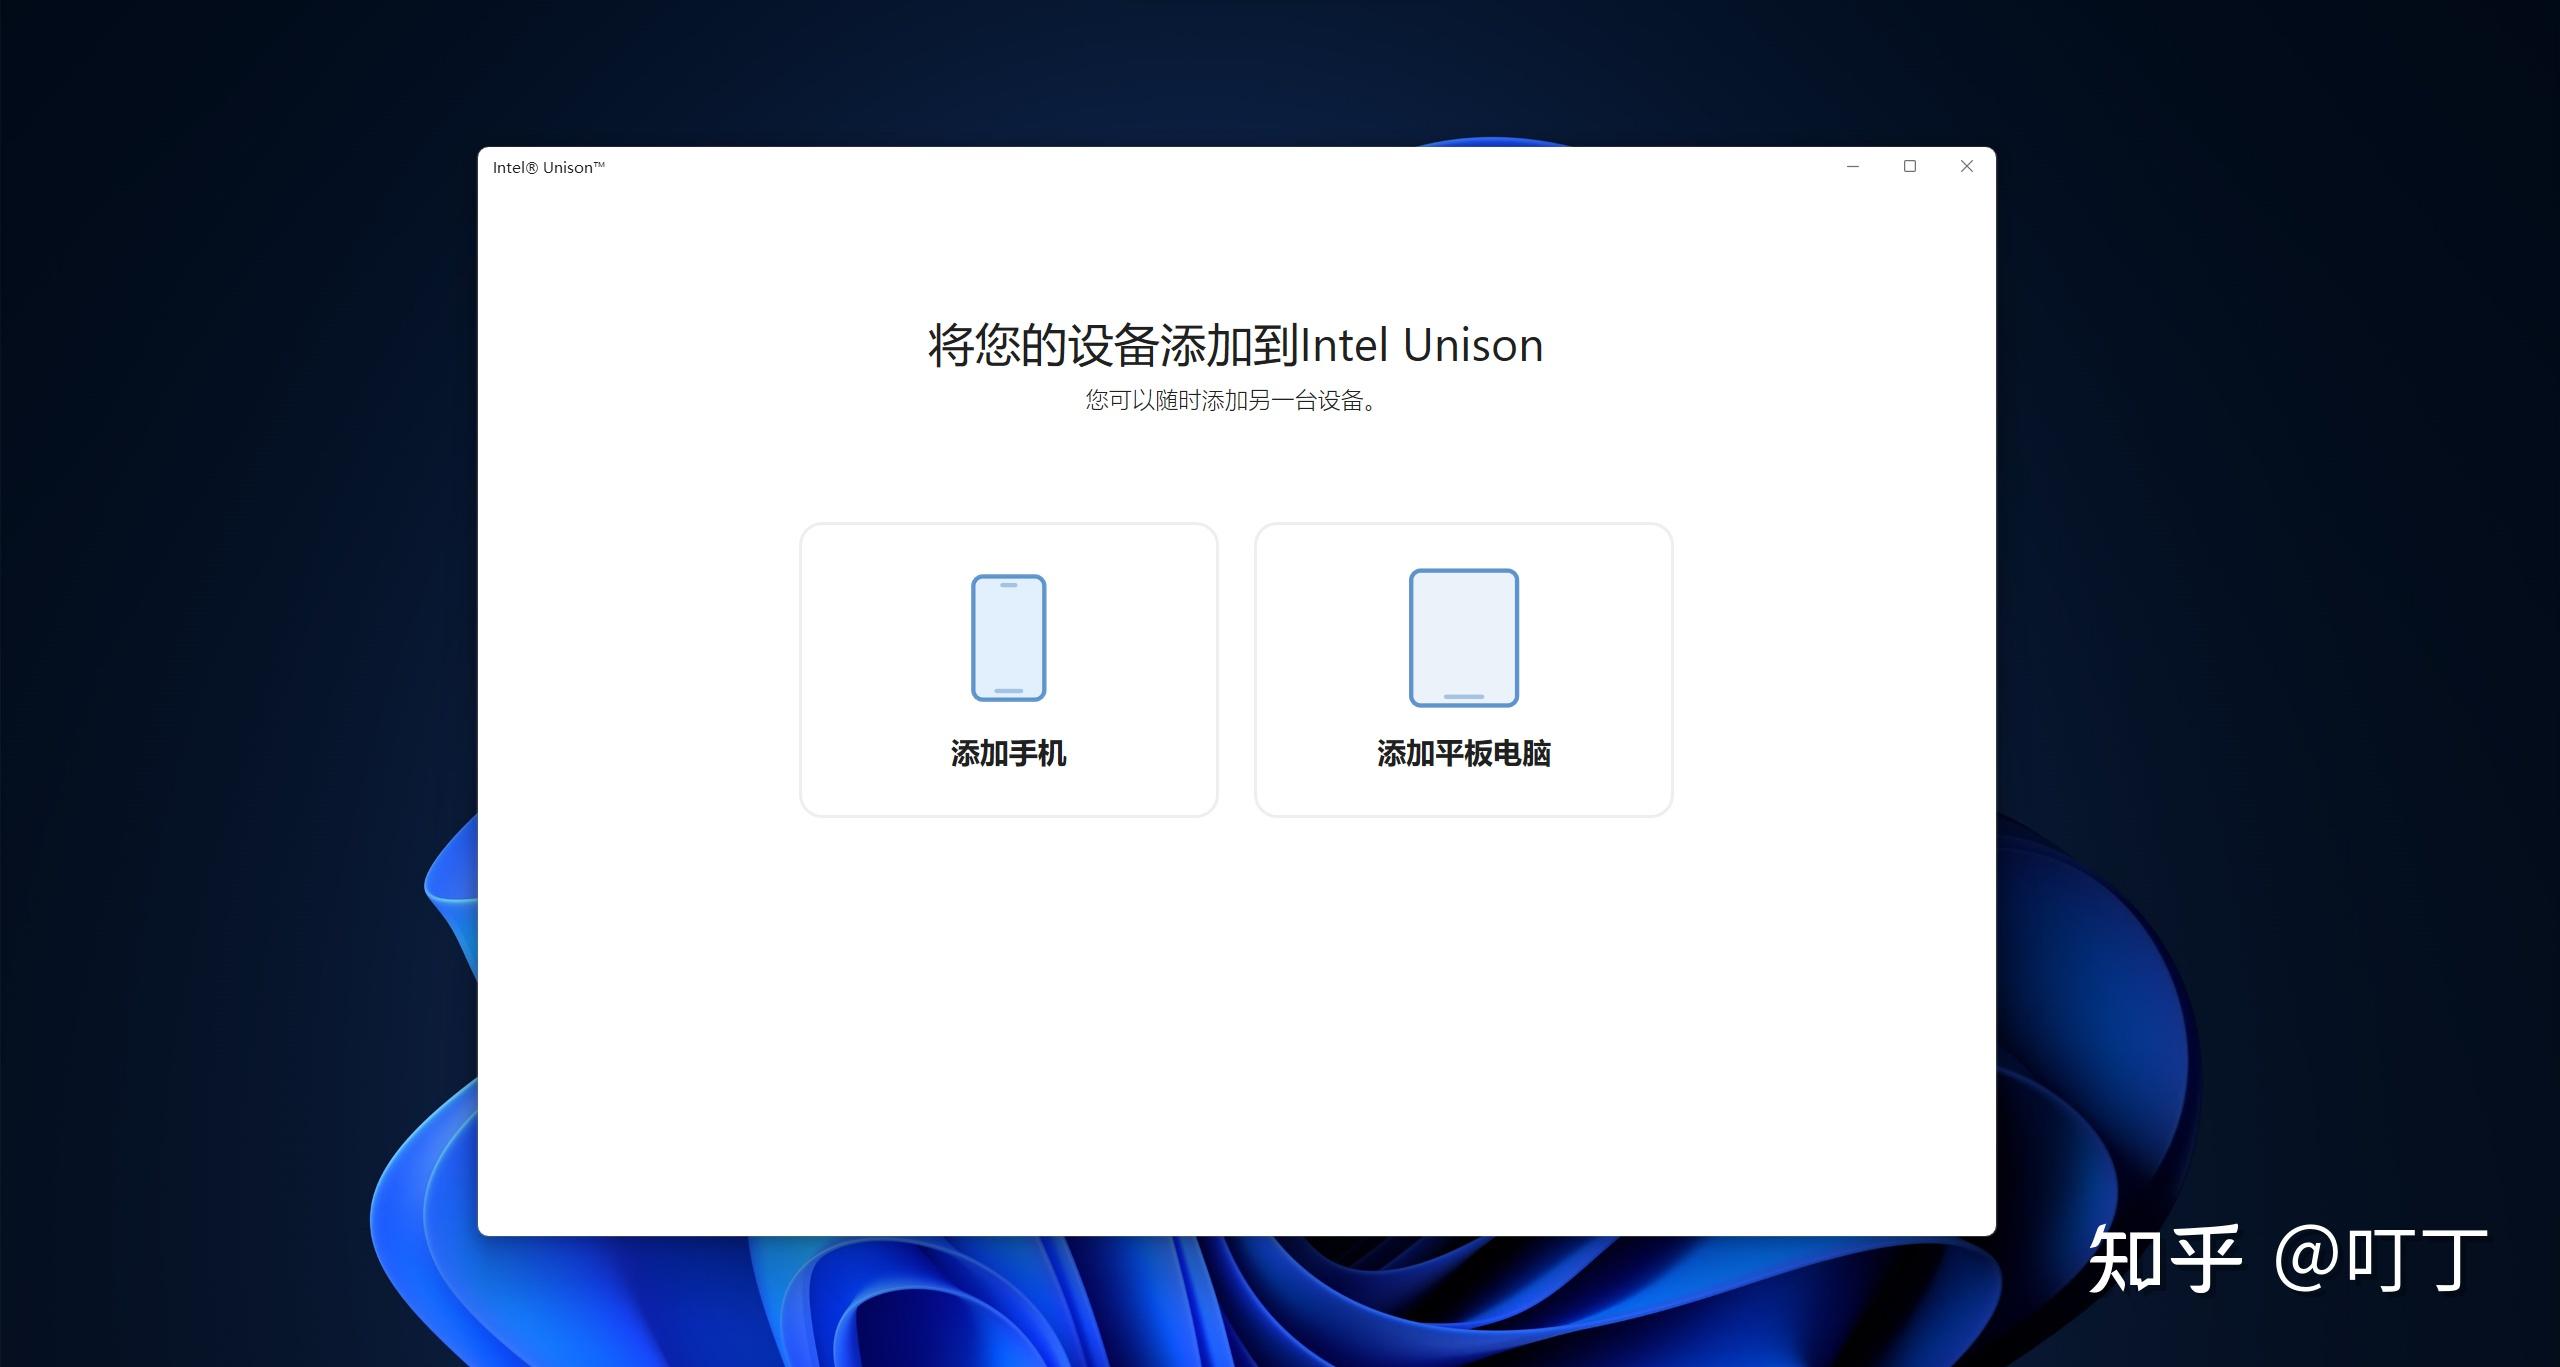Screen dimensions: 2560x1367
Task: Select the tablet icon on the right card
Action: coord(1462,636)
